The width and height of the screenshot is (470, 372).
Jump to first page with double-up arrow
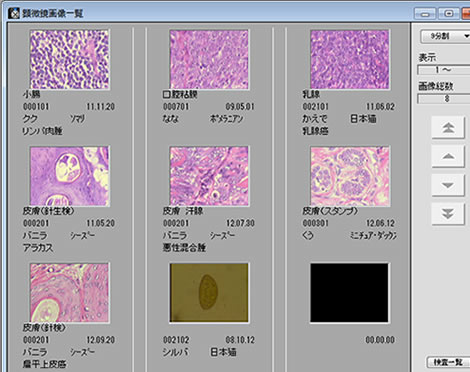[x=448, y=127]
